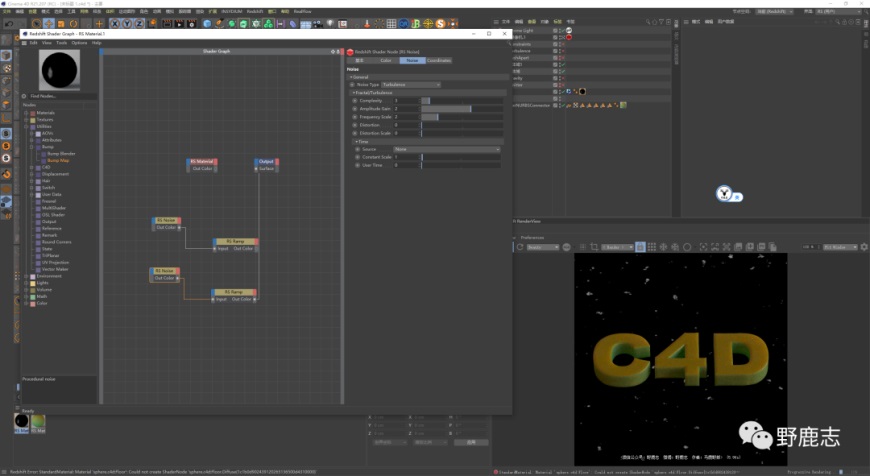Open Edit Render Settings clapperboard with gear

click(191, 24)
